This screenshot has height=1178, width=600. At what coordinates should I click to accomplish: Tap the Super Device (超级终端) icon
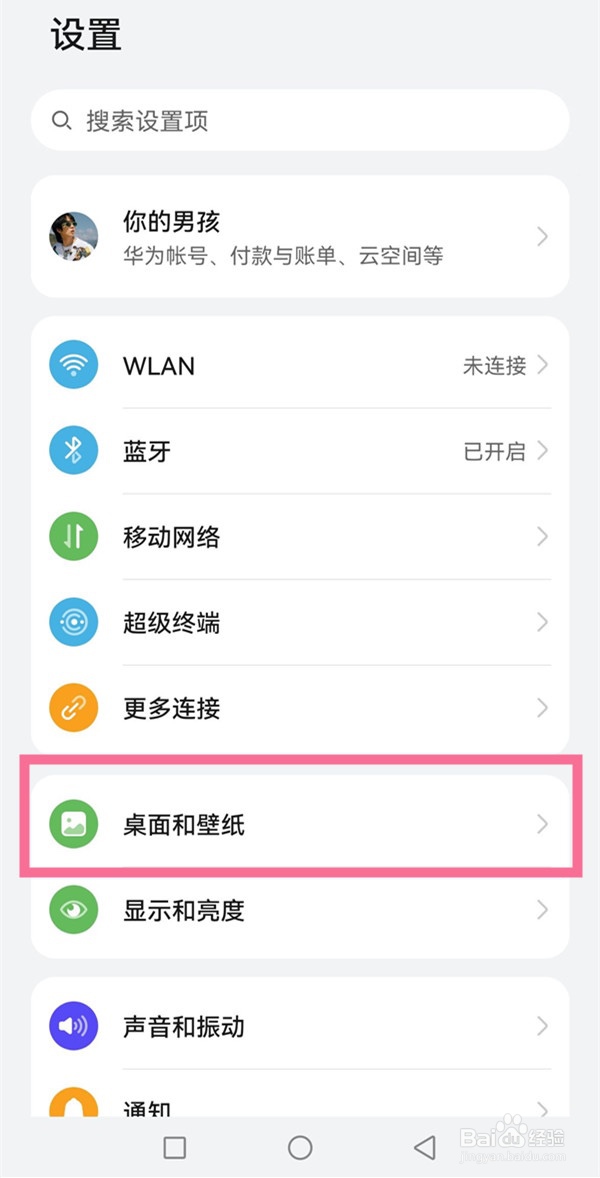(74, 622)
